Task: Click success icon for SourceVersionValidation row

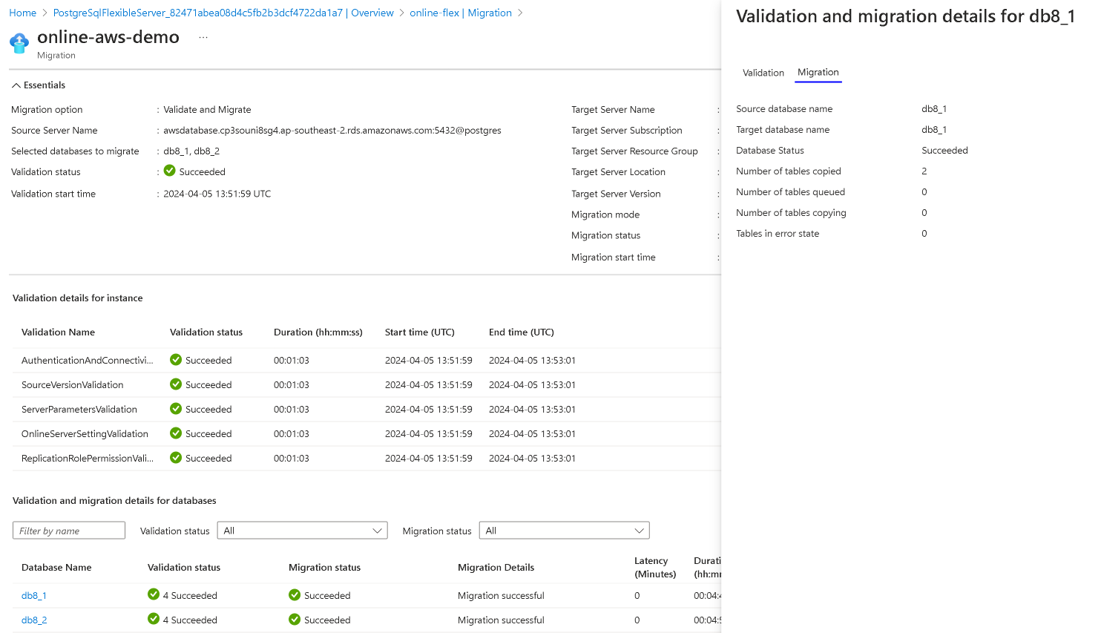Action: pyautogui.click(x=176, y=384)
